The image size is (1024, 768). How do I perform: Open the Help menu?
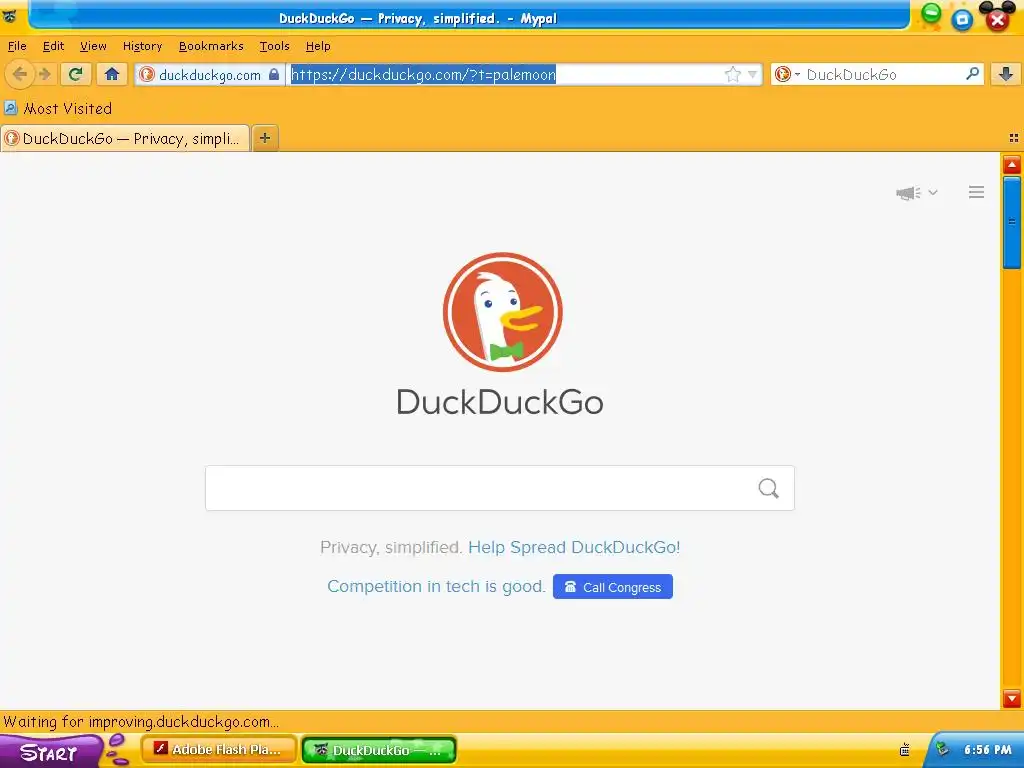click(318, 46)
